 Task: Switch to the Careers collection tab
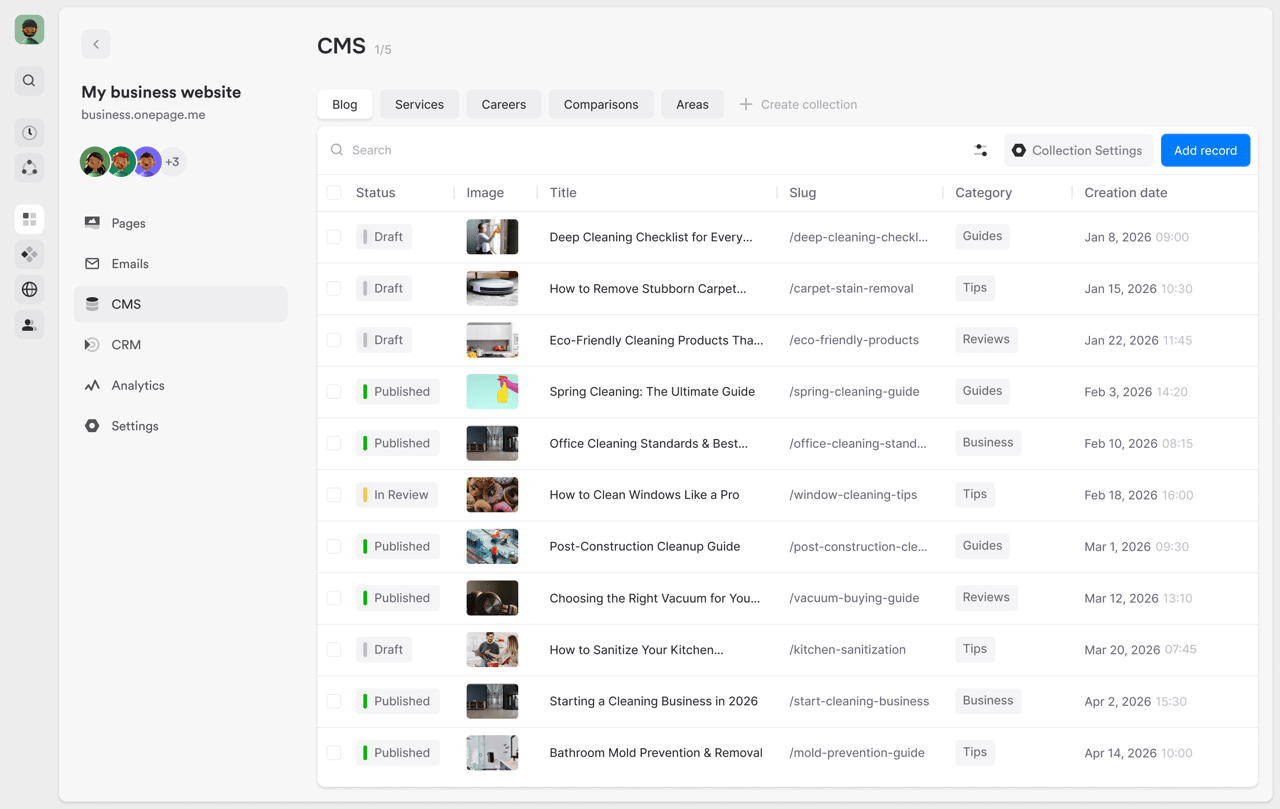(504, 104)
